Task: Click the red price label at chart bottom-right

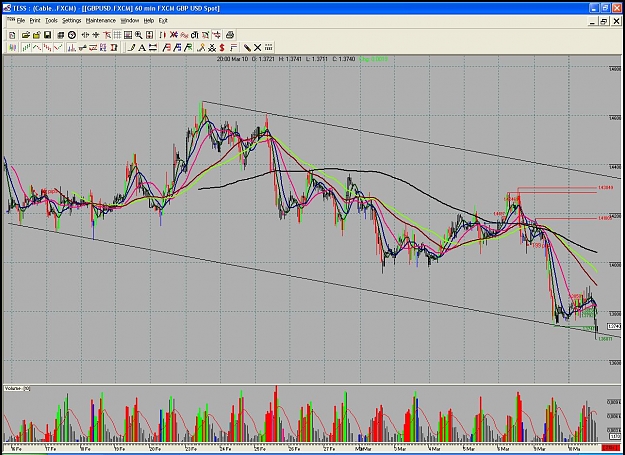Action: (611, 448)
